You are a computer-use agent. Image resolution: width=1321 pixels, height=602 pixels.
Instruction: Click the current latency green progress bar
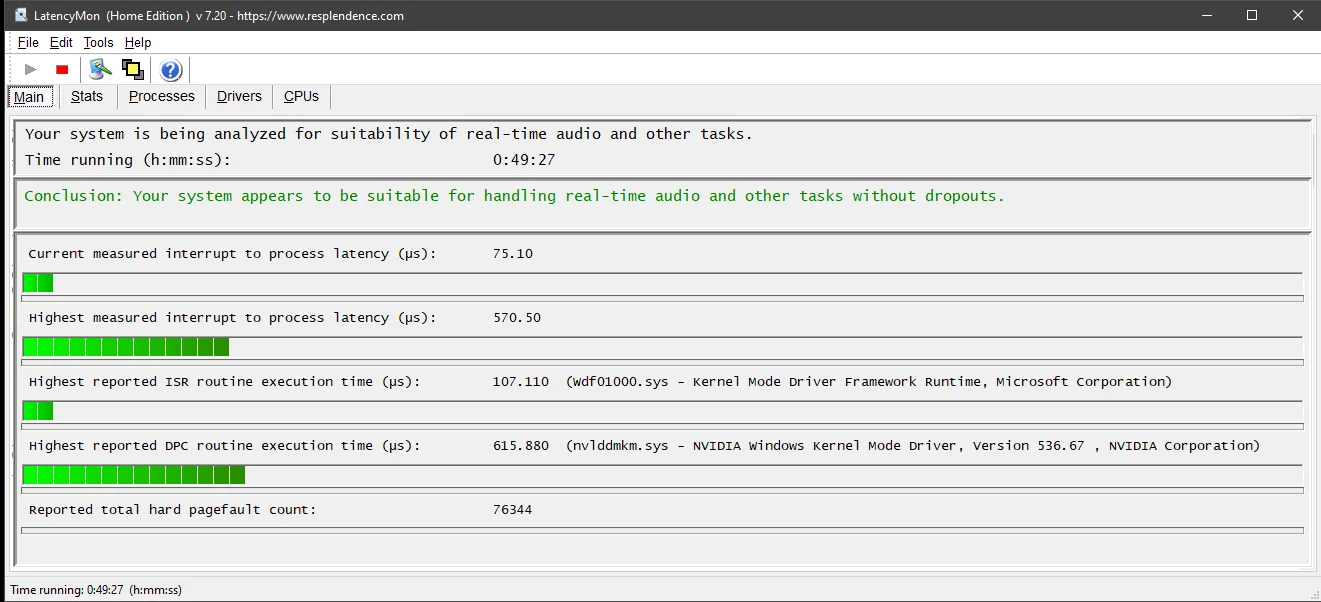662,283
